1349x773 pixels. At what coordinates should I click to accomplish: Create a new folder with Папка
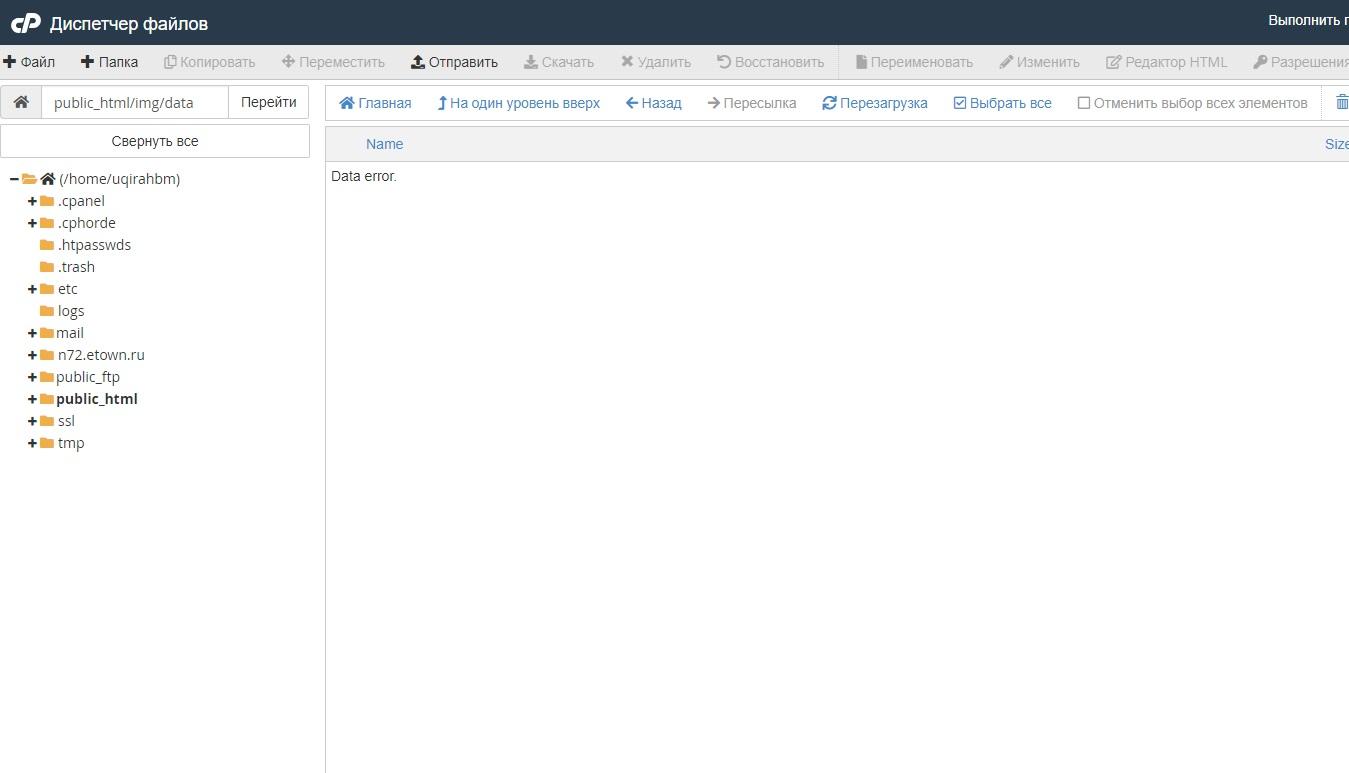coord(110,62)
